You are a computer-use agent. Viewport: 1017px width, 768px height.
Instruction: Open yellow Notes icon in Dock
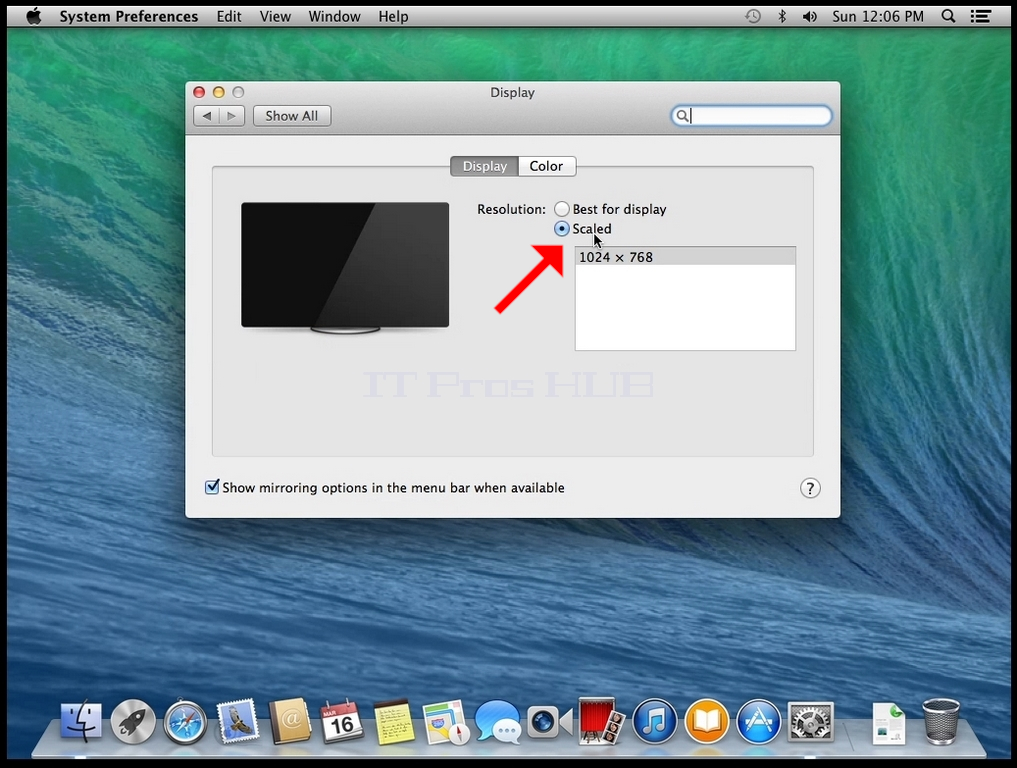tap(394, 721)
